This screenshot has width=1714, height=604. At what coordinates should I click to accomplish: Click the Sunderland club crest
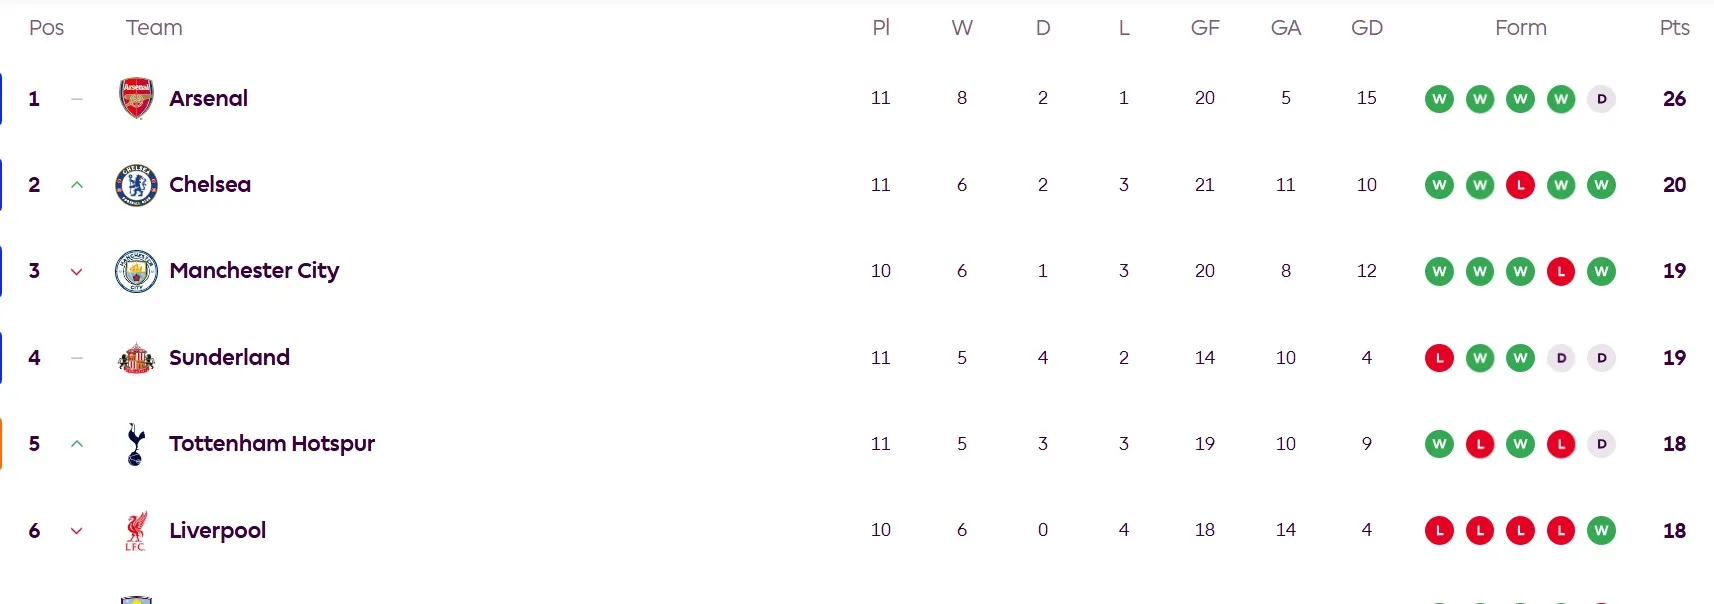tap(136, 358)
